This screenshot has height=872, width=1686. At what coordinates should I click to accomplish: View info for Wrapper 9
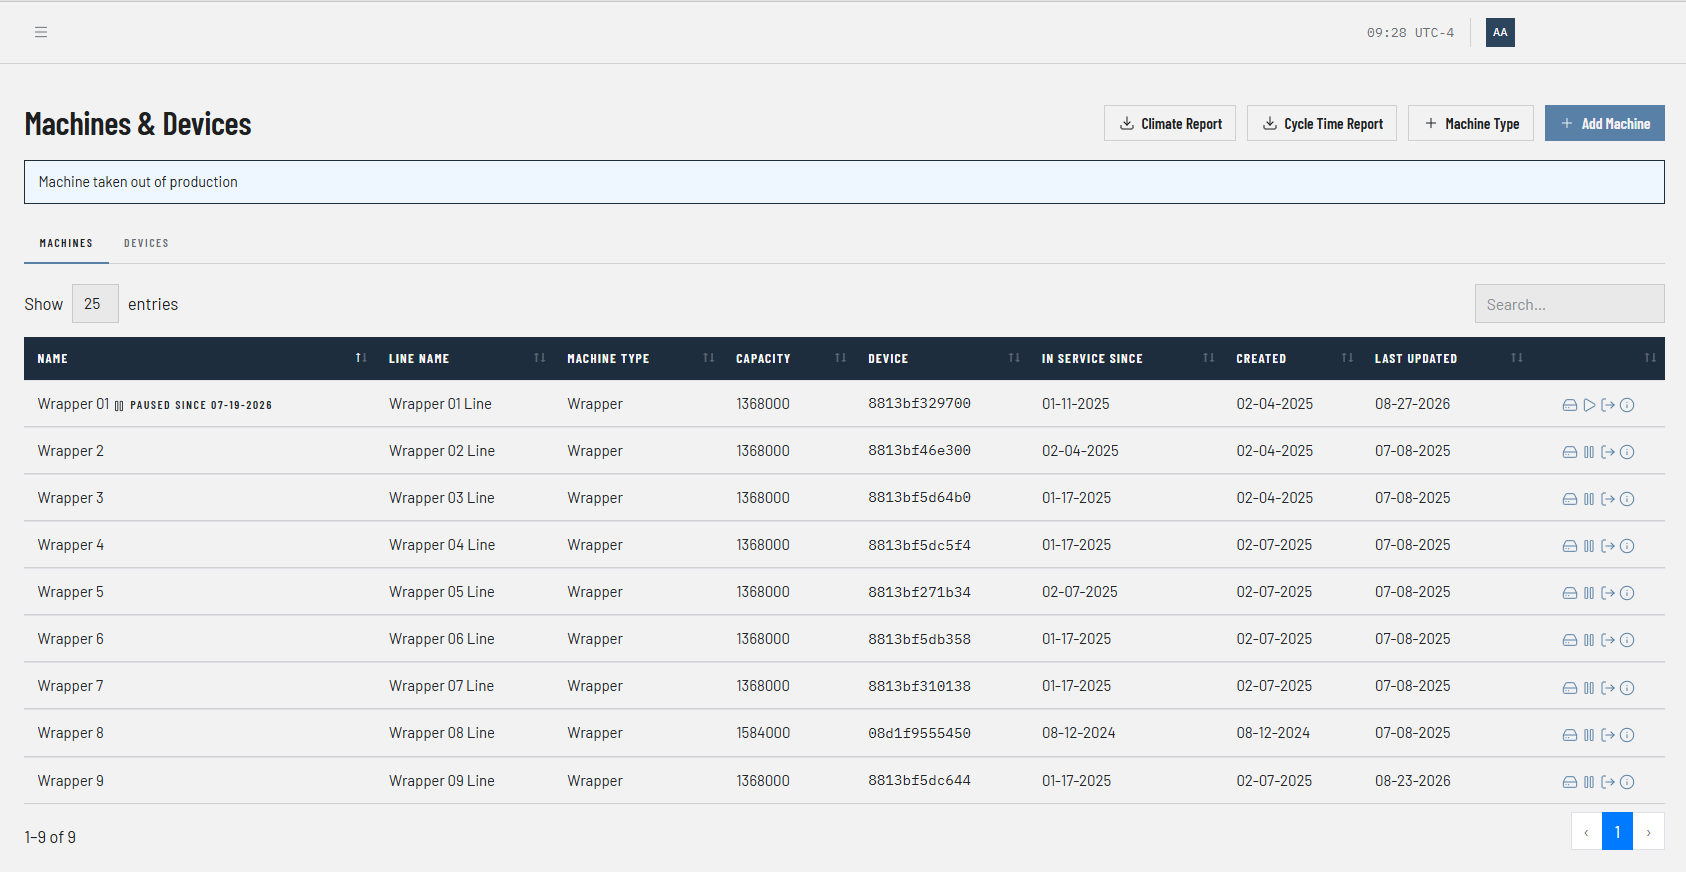(x=1627, y=782)
